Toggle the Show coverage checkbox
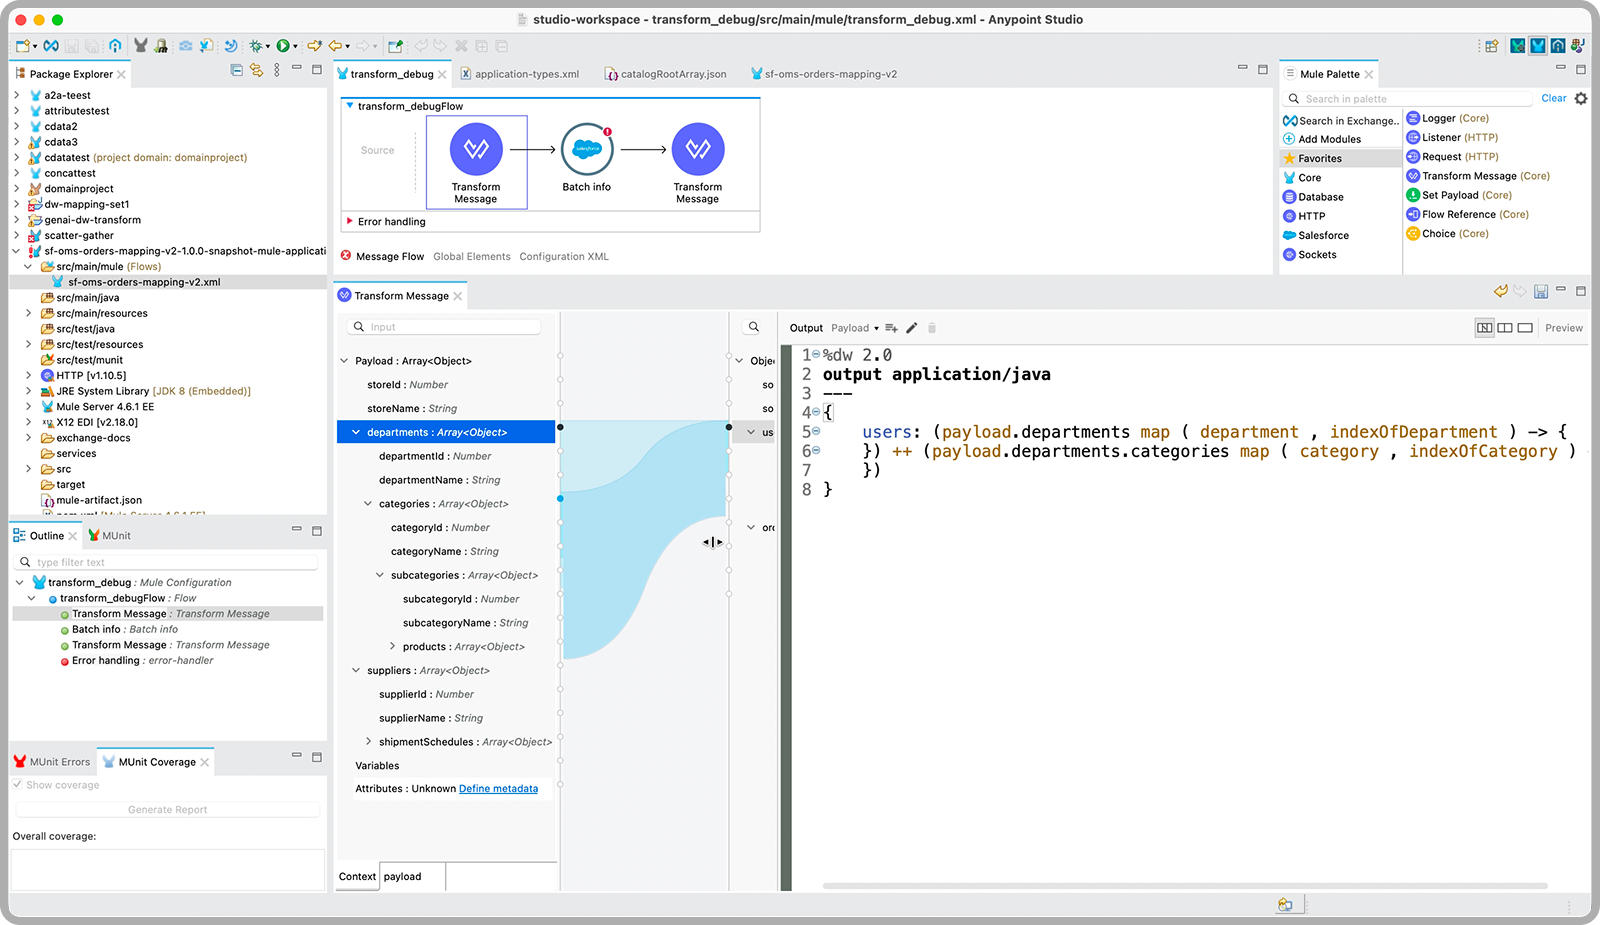Viewport: 1600px width, 925px height. coord(18,785)
